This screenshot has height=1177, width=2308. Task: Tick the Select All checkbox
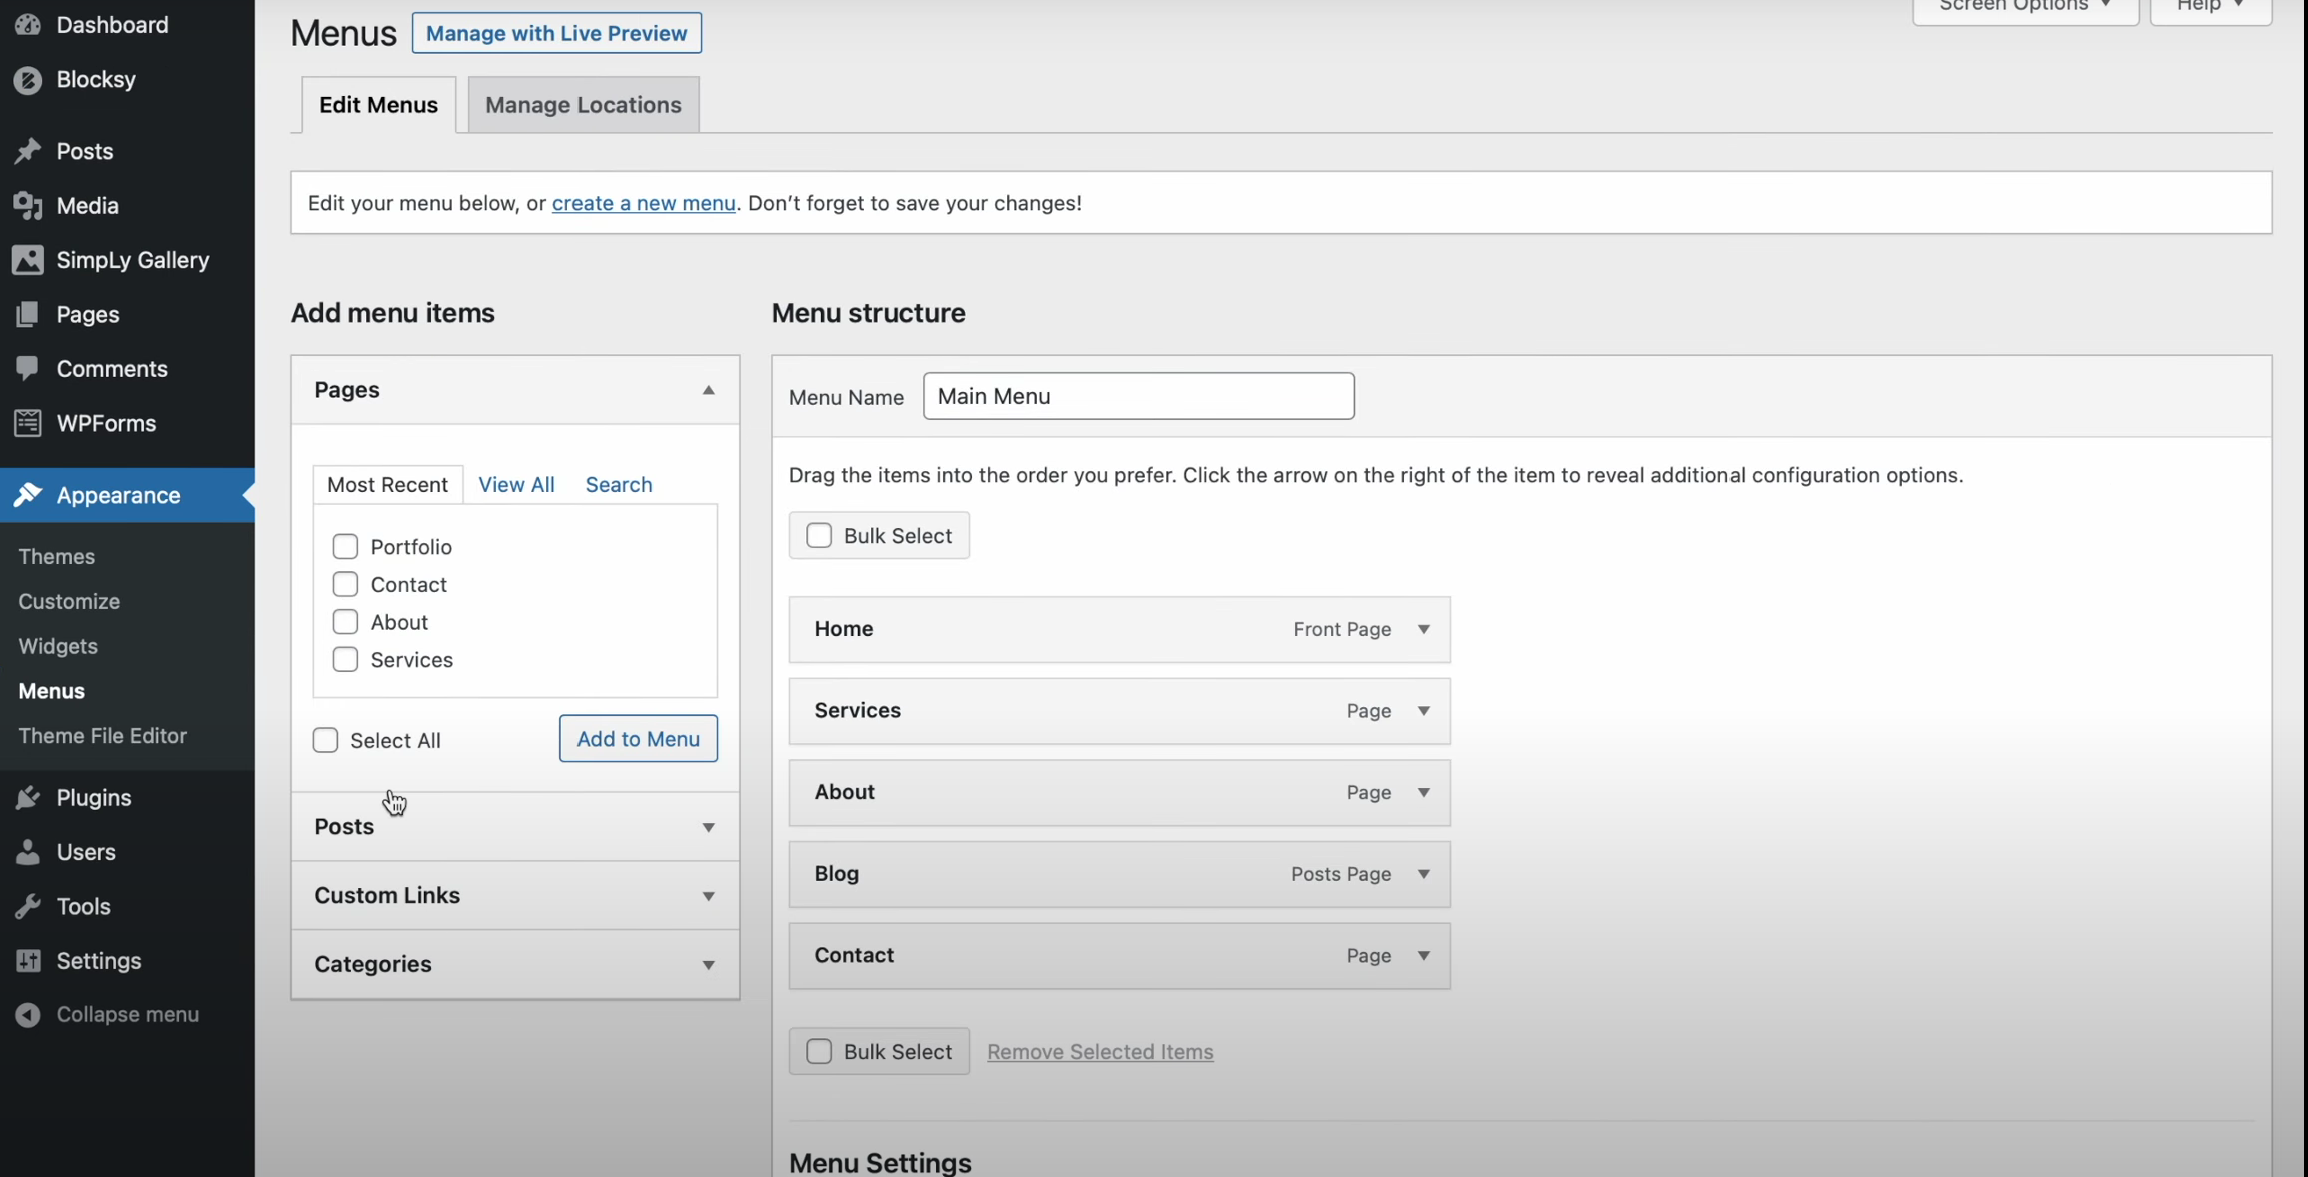tap(325, 741)
